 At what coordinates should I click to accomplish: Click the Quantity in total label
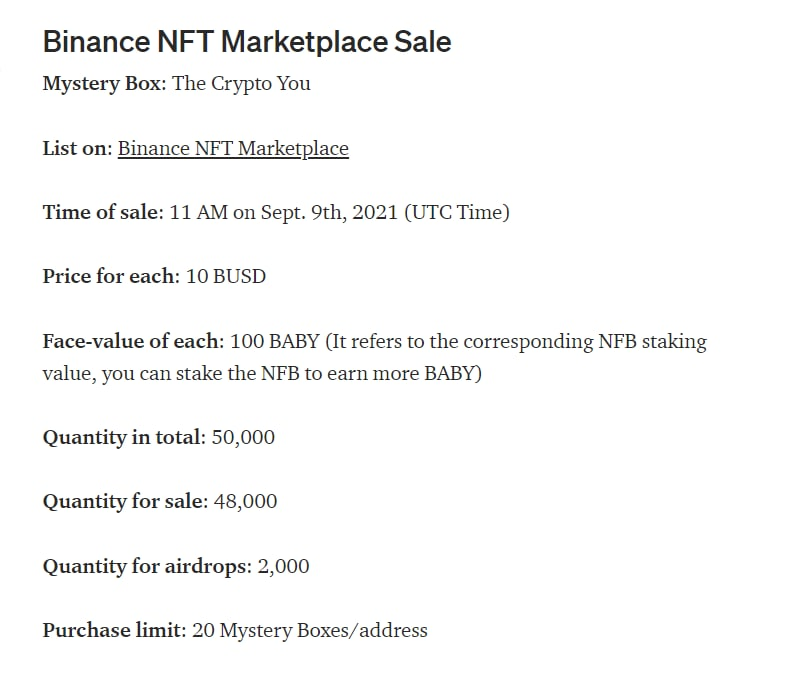[124, 437]
